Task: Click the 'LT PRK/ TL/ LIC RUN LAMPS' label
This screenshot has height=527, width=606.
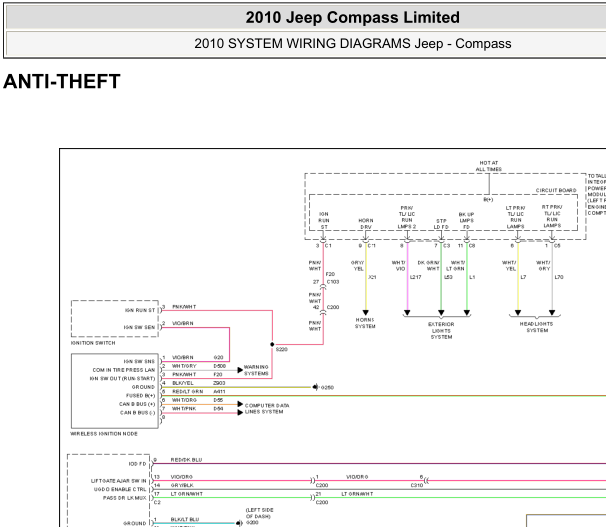Action: [x=516, y=217]
